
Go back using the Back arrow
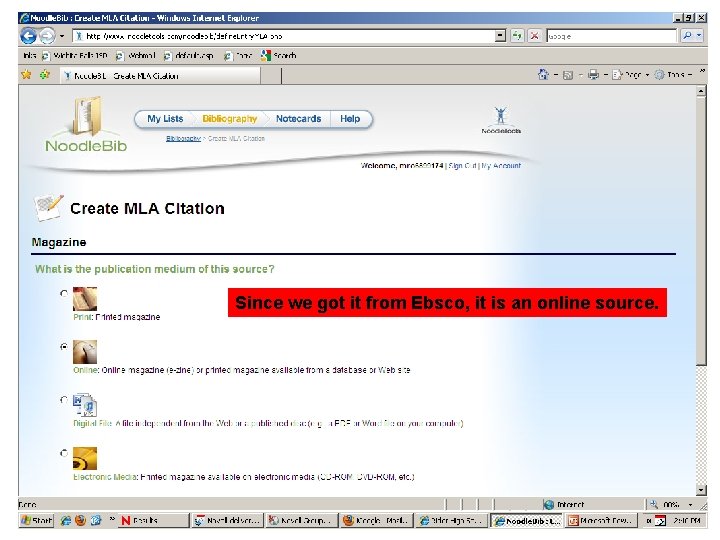28,36
